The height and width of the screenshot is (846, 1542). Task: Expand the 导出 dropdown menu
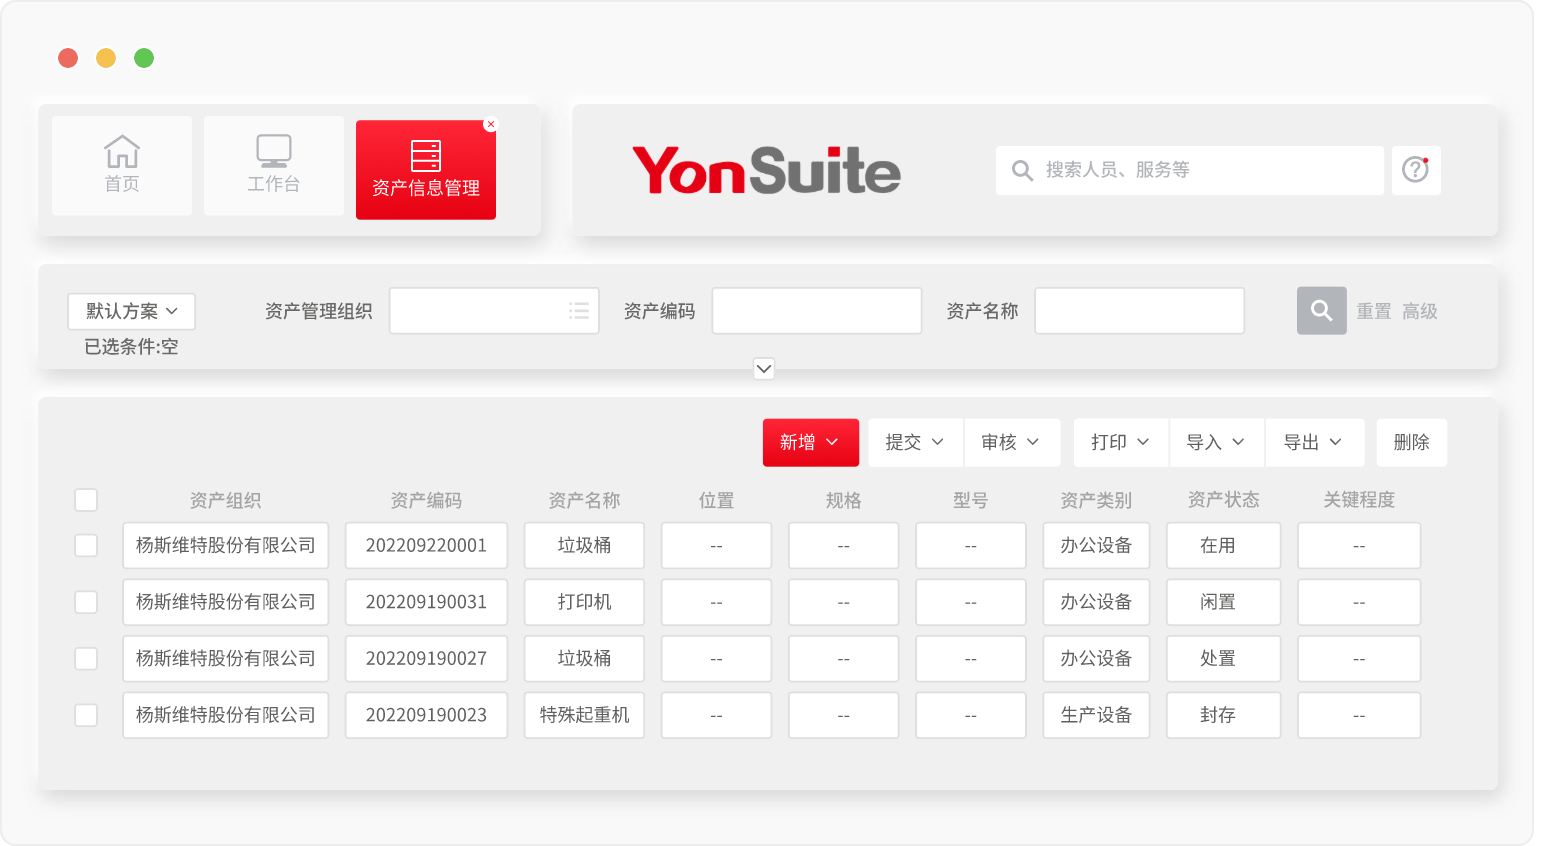1313,442
